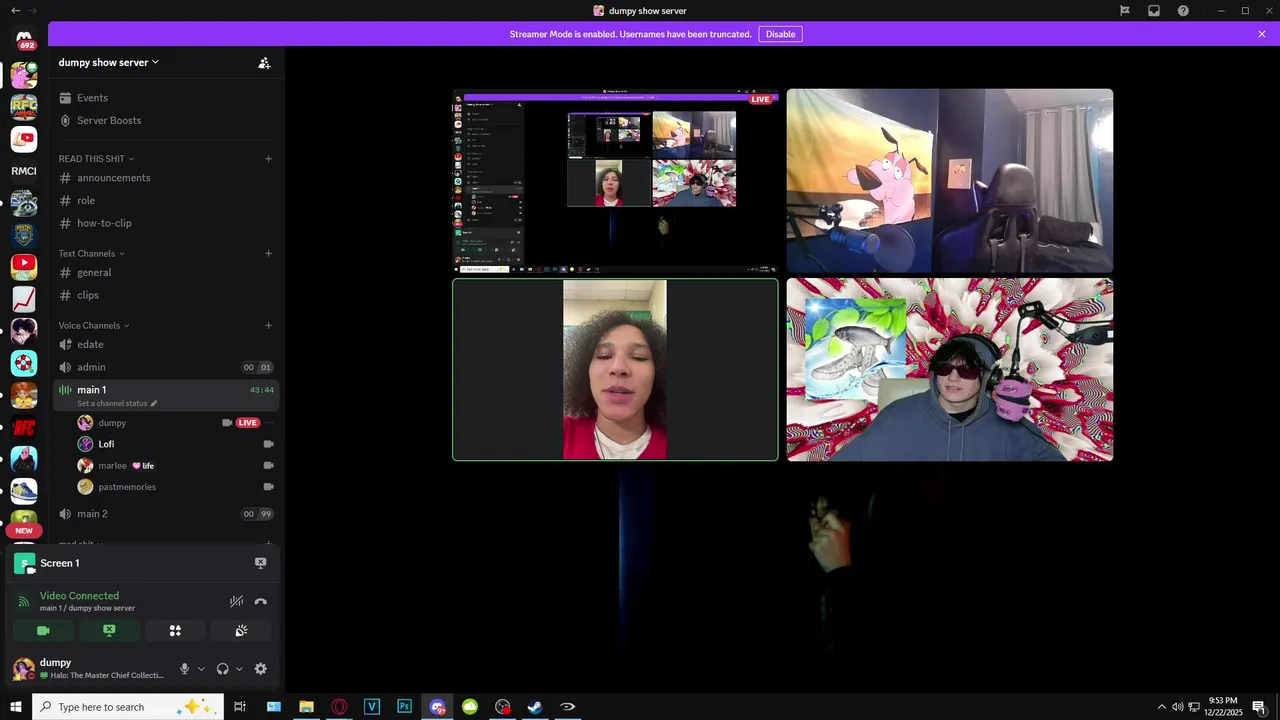Add a channel under Voice Channels
Viewport: 1280px width, 720px height.
click(x=268, y=325)
